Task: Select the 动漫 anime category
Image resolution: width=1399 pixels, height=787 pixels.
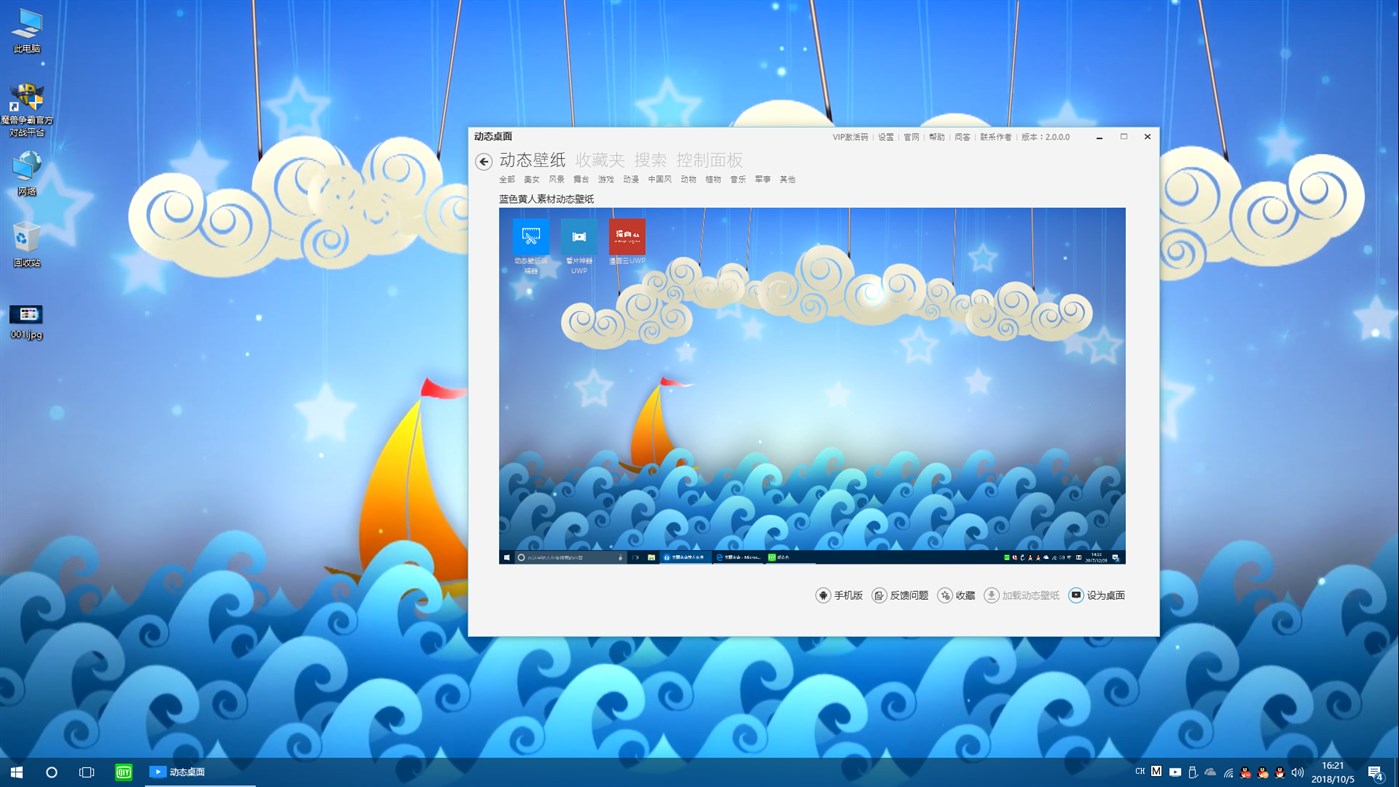Action: [x=631, y=179]
